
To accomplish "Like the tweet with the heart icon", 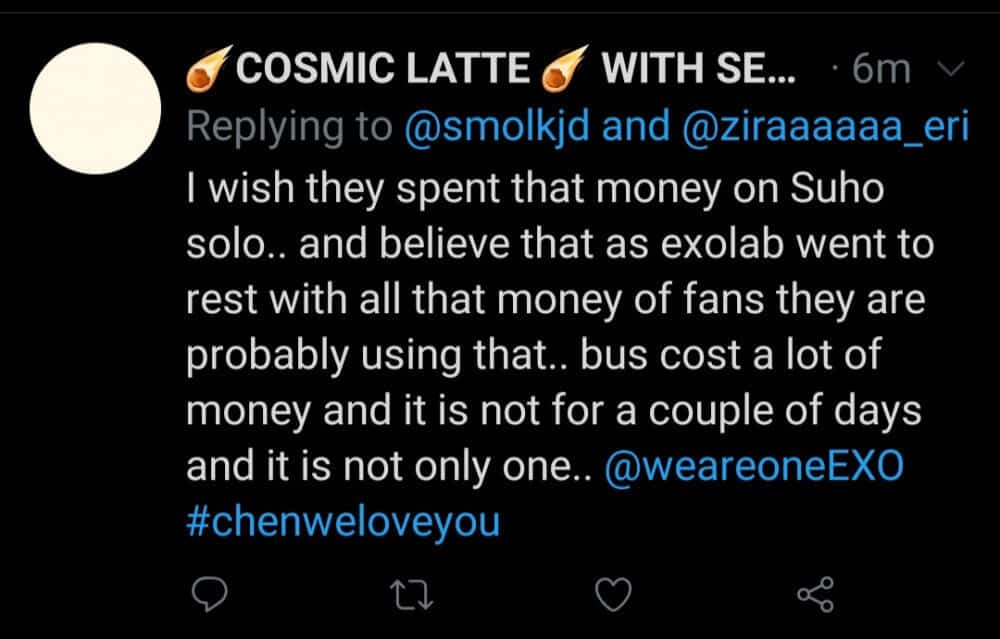I will coord(612,596).
